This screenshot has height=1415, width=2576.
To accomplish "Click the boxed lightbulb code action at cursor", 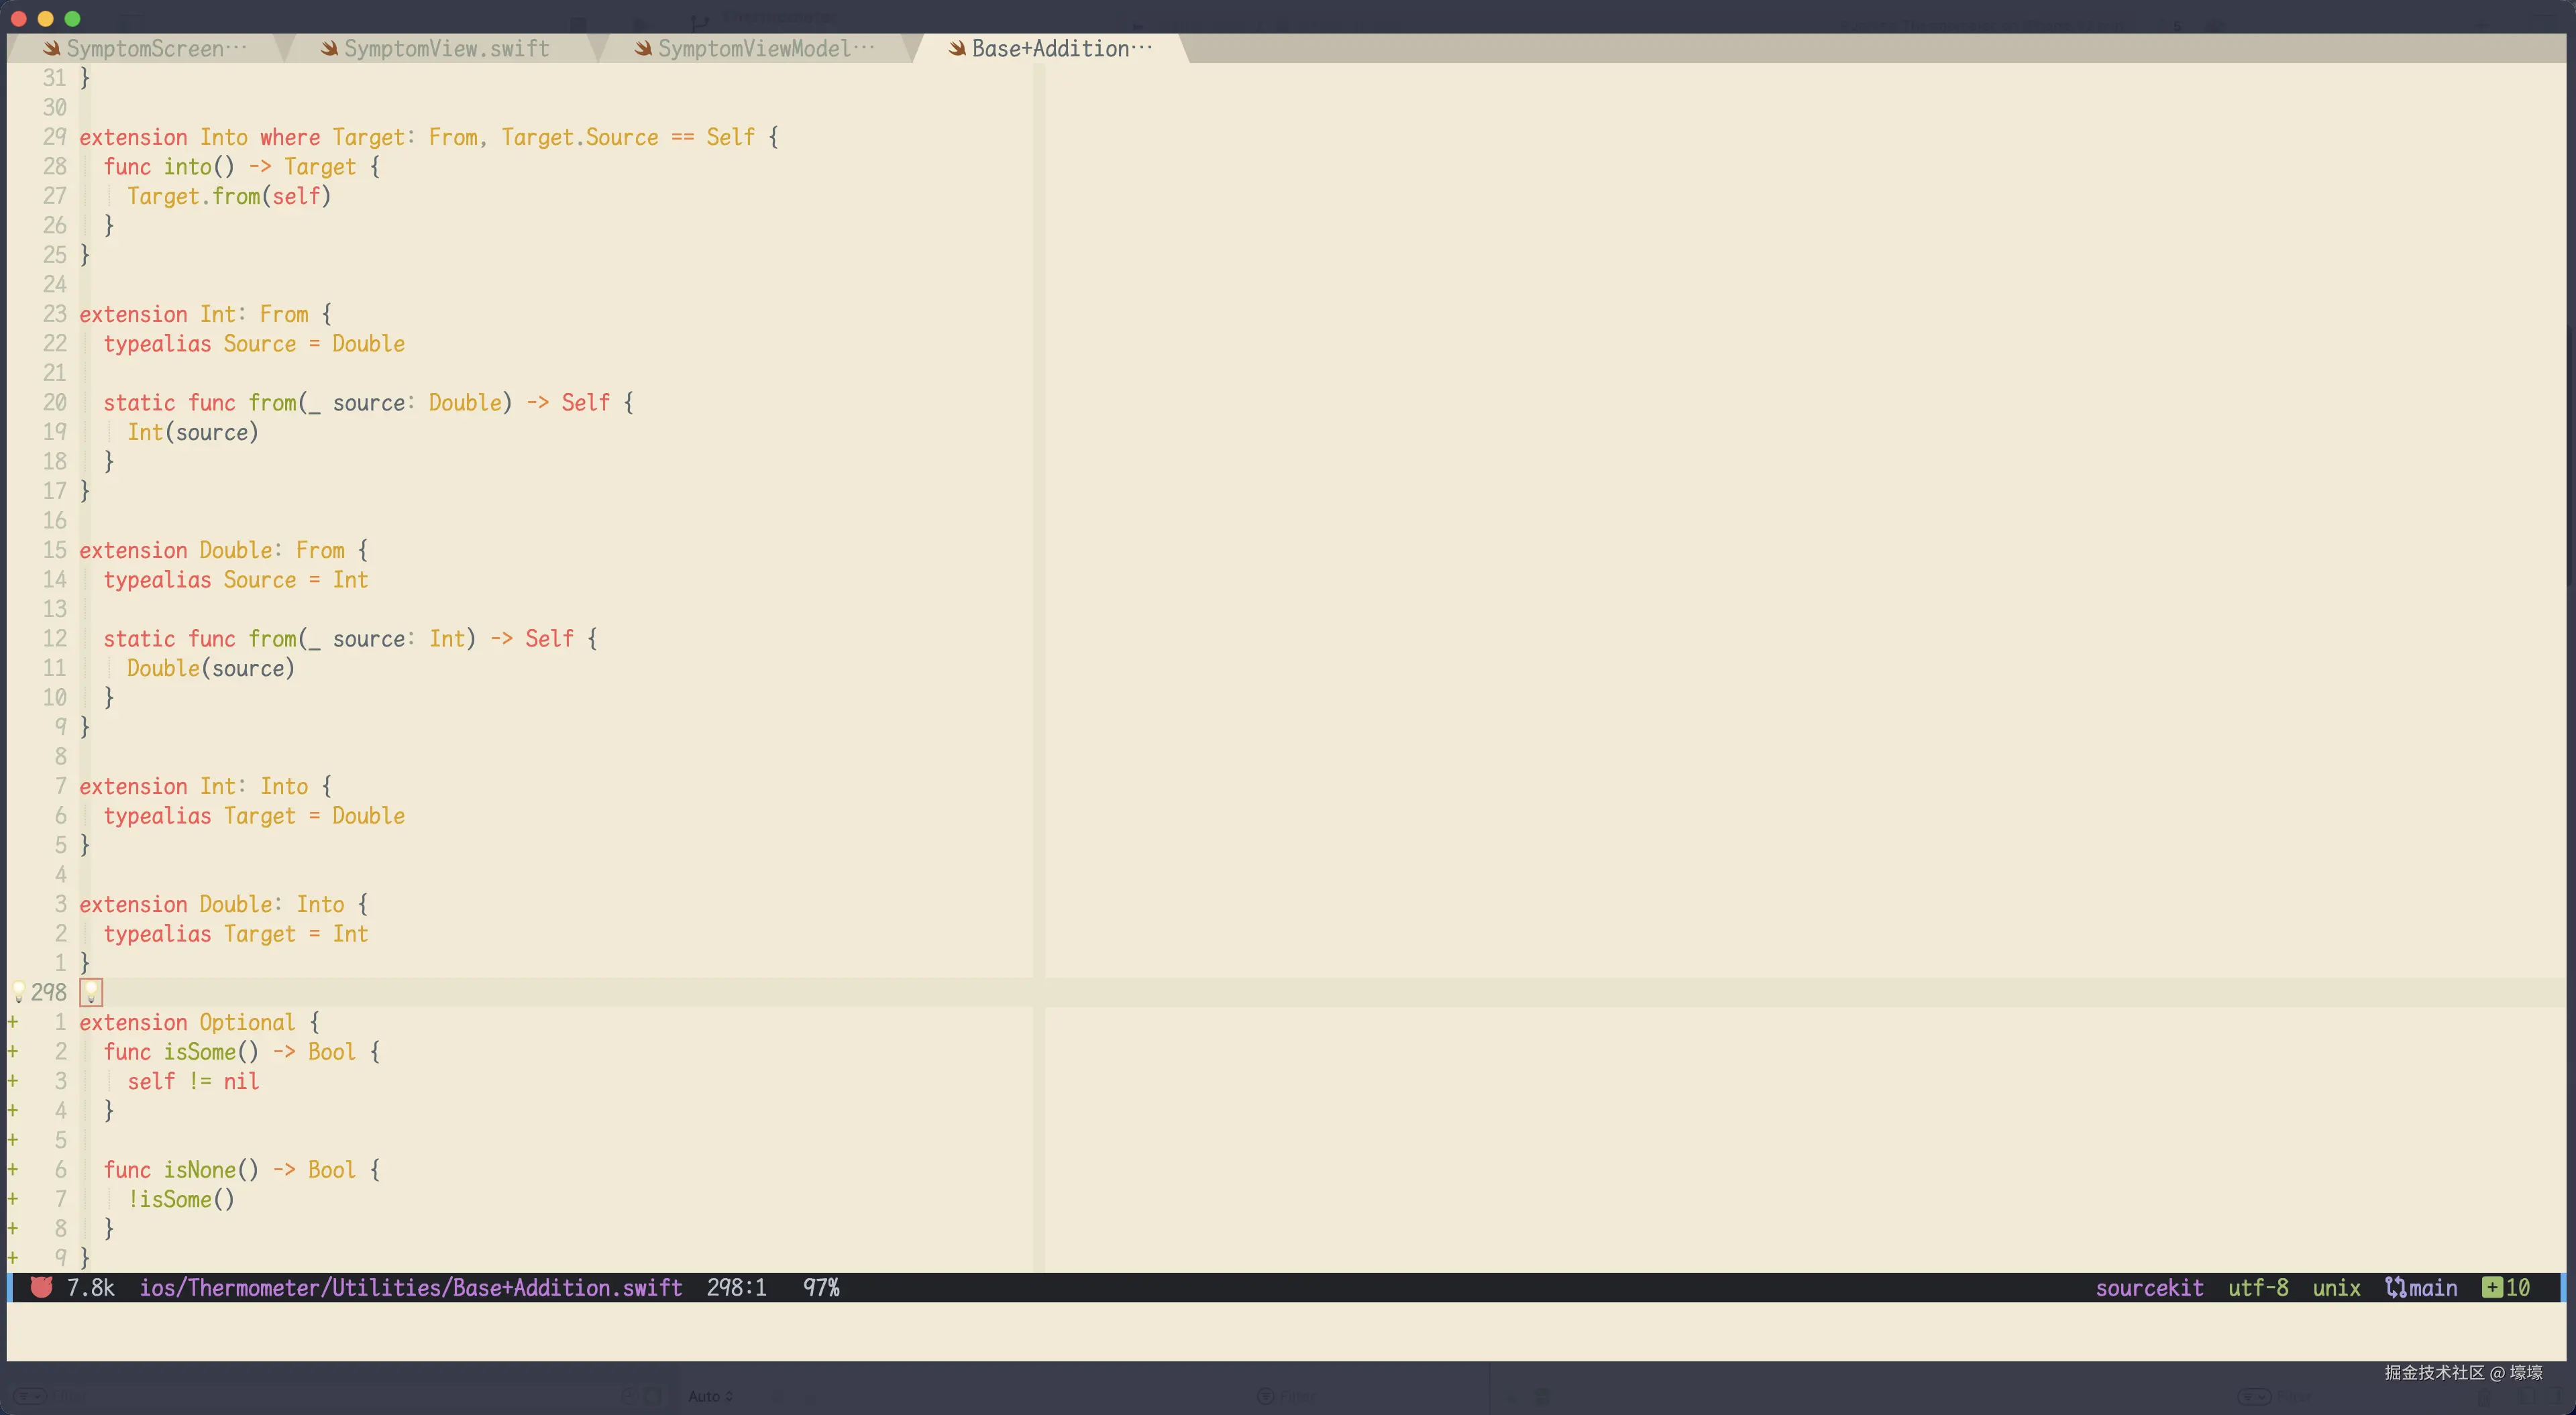I will pyautogui.click(x=91, y=992).
